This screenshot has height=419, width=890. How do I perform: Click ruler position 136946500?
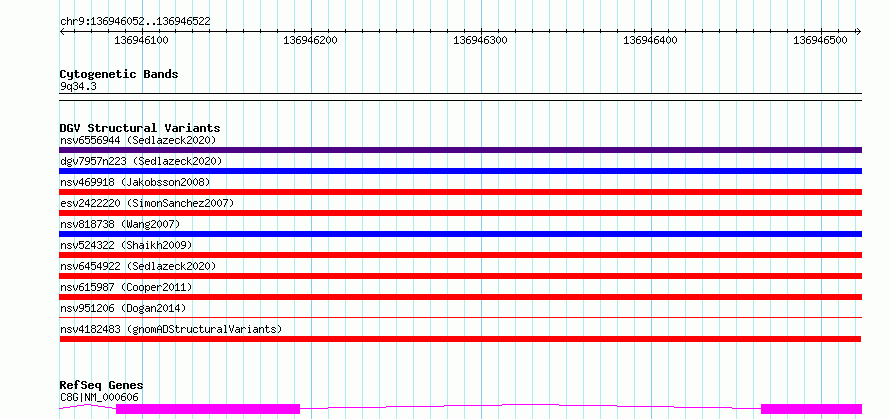820,40
